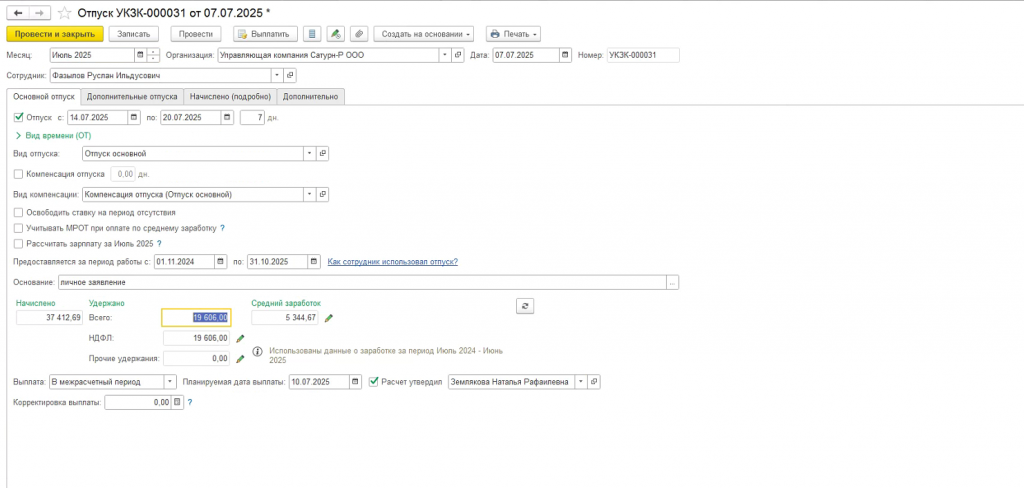Click the Номер field УКЗК-000031

[x=643, y=56]
